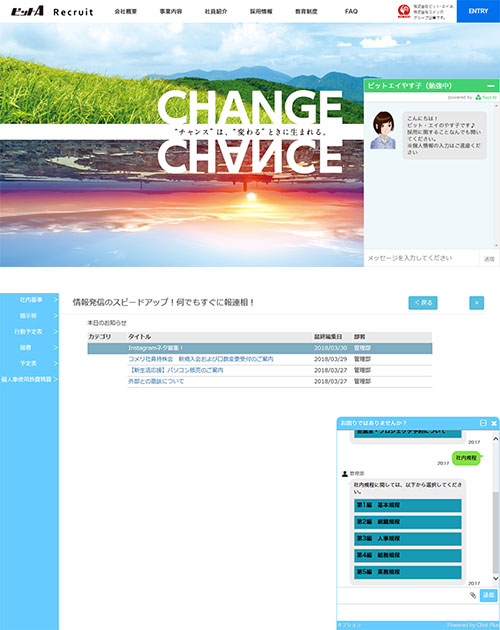Click scroll-up arrow in Chat Plus window

coord(496,439)
